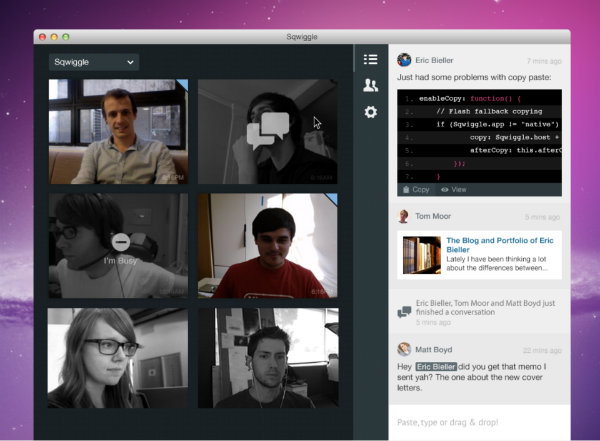Click the 'just finished a conversation' notice text
Image resolution: width=600 pixels, height=441 pixels.
click(x=485, y=307)
